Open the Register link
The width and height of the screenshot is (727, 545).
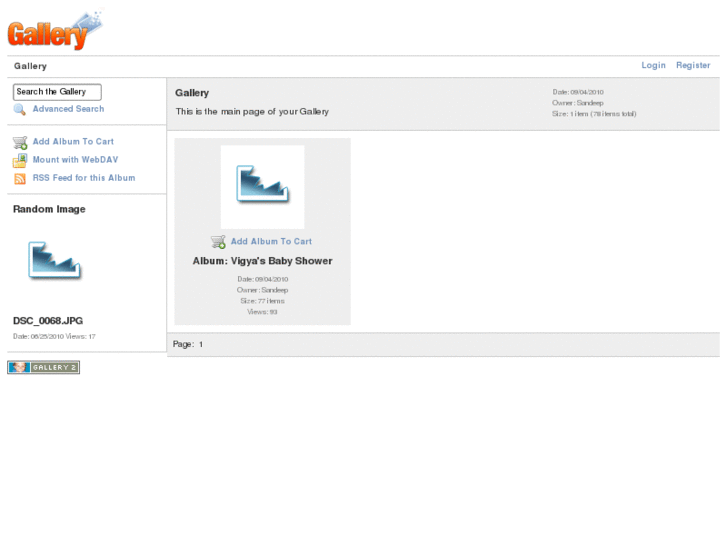click(693, 65)
